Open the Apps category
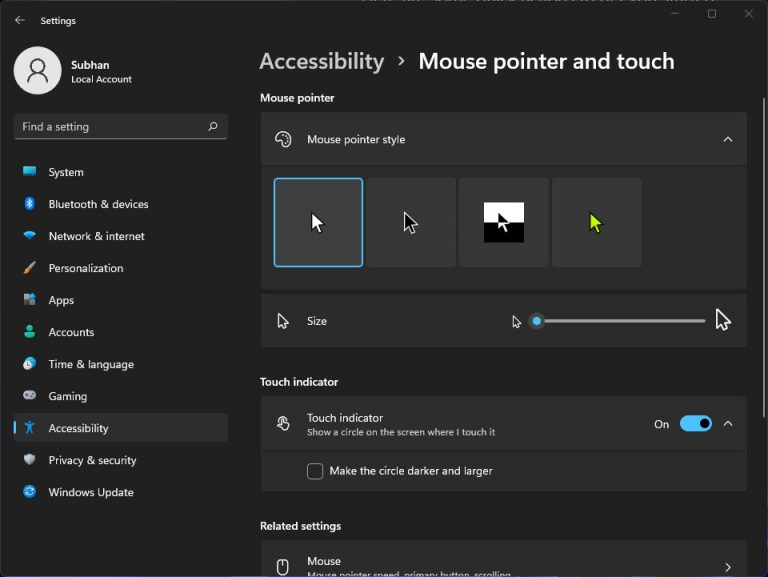This screenshot has width=768, height=577. (120, 300)
